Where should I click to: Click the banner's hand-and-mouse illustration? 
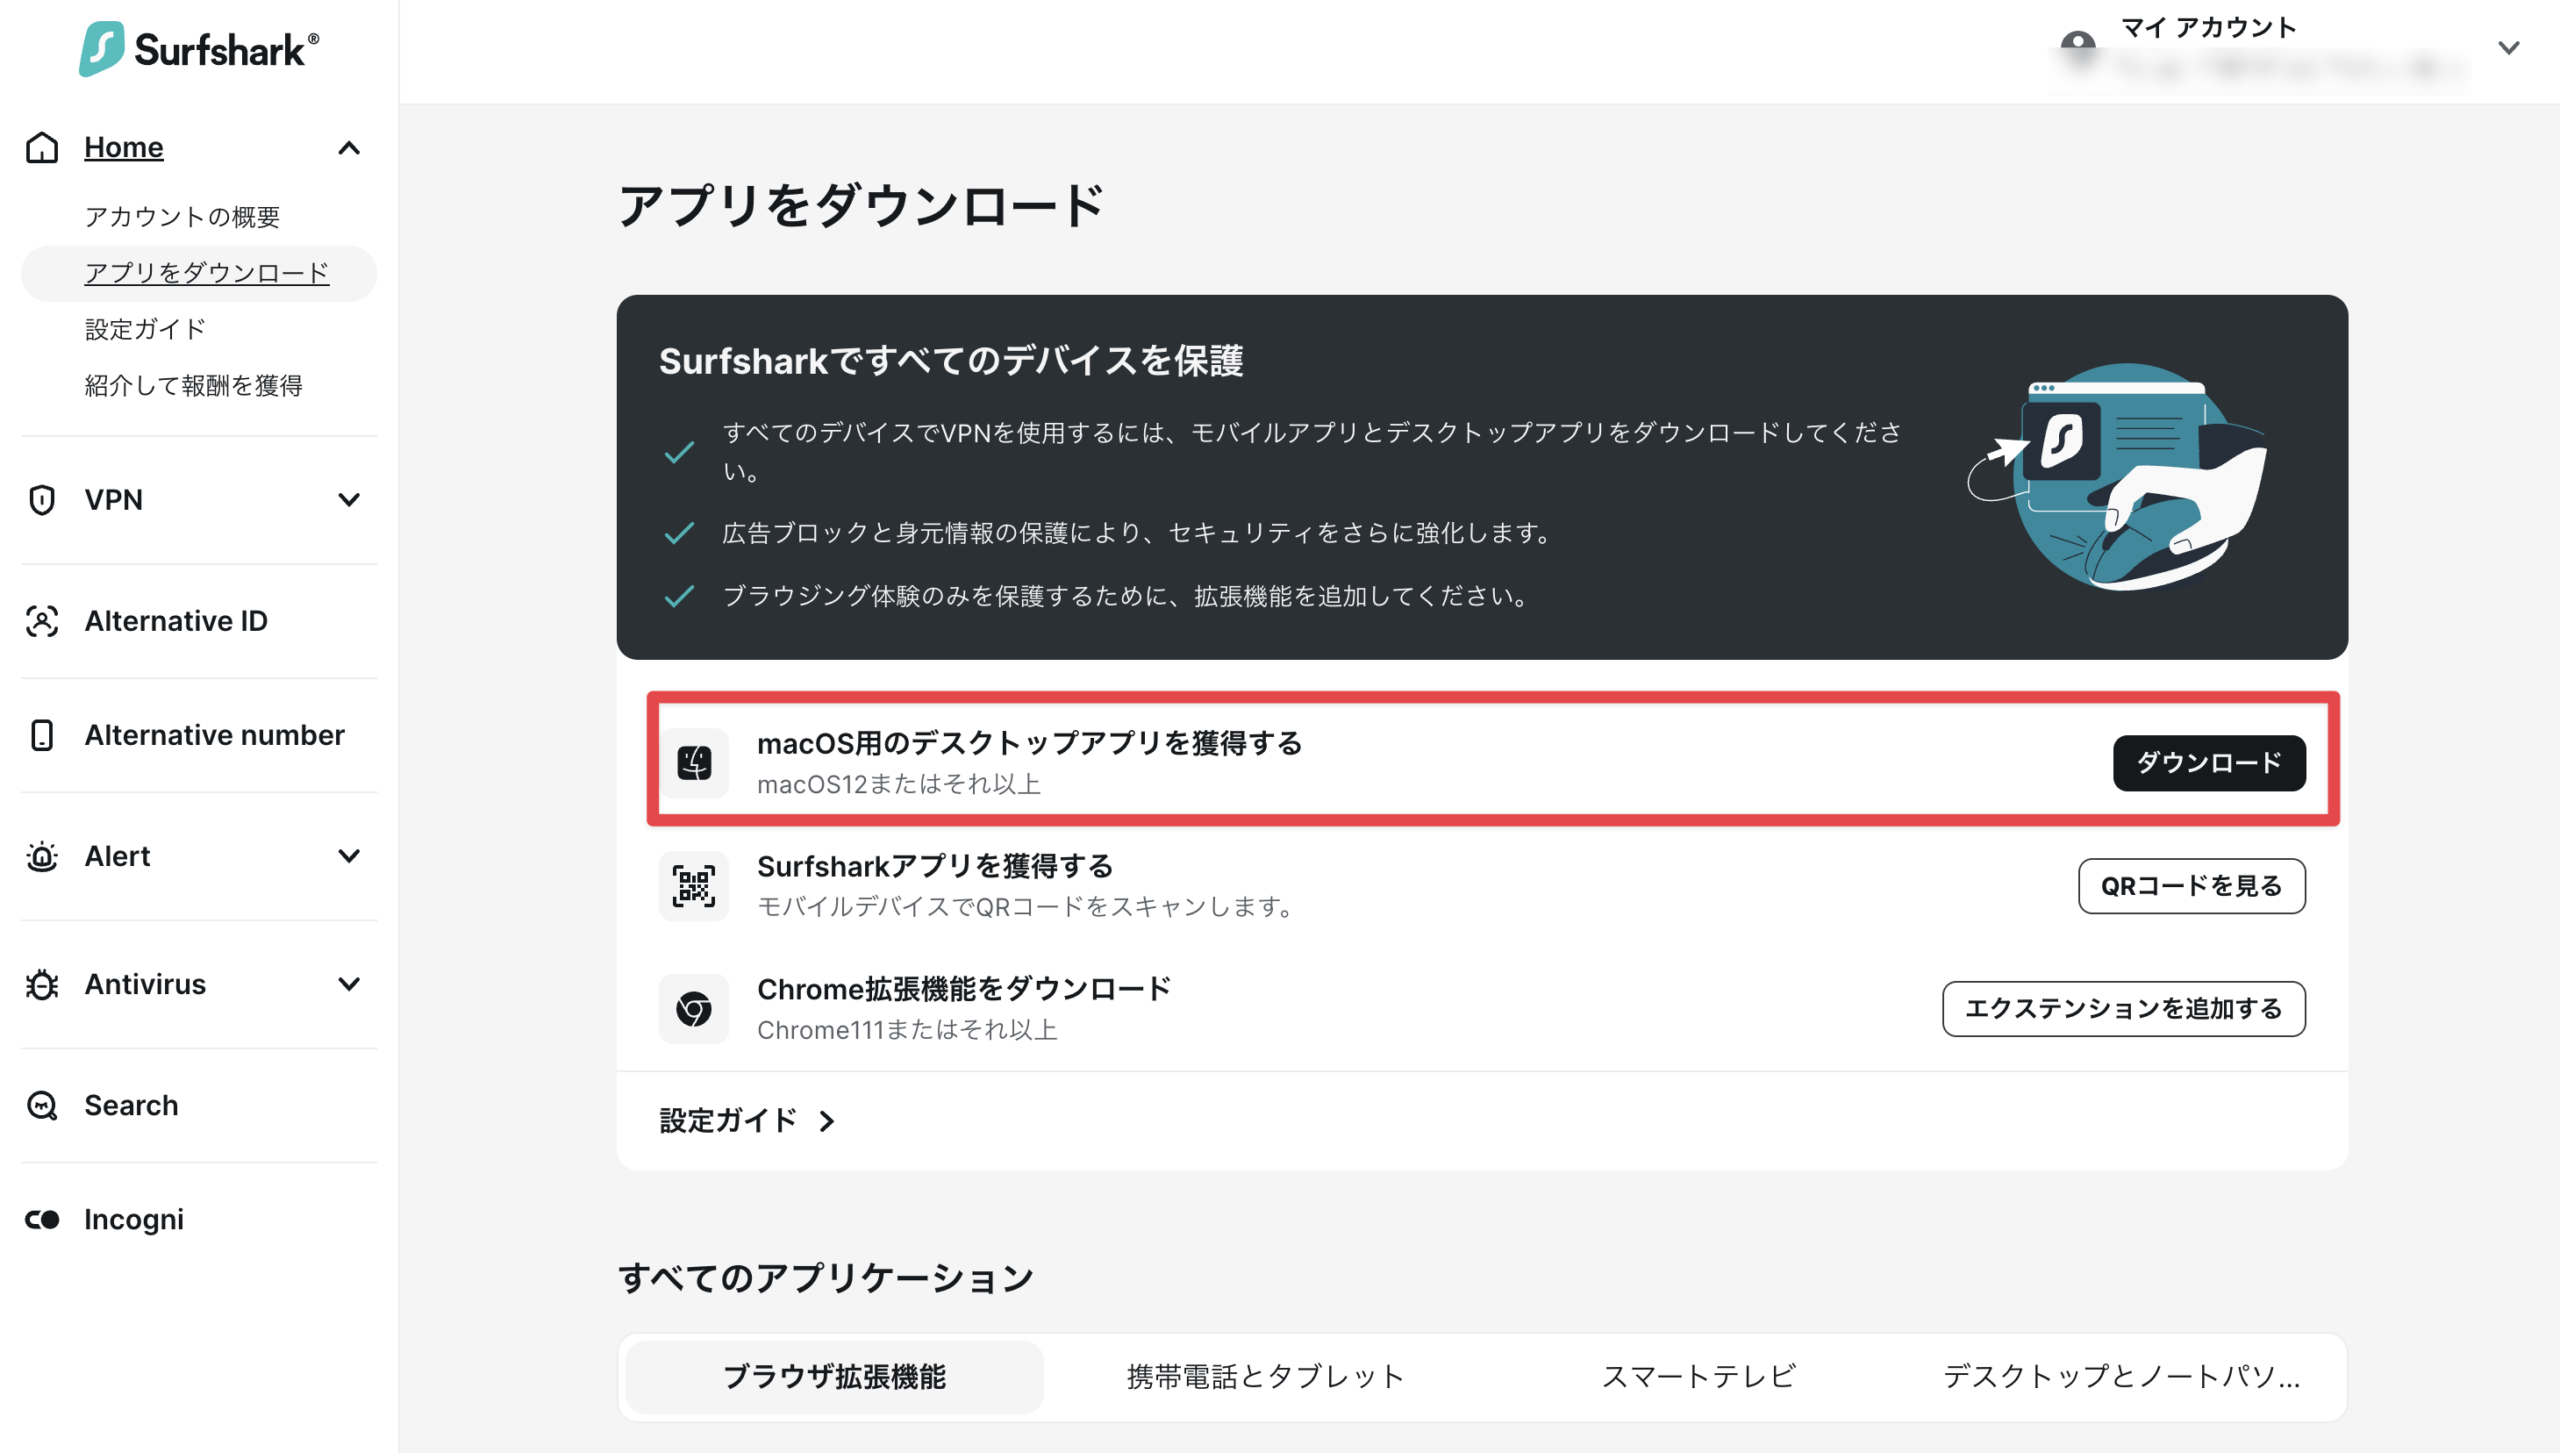(x=2118, y=476)
